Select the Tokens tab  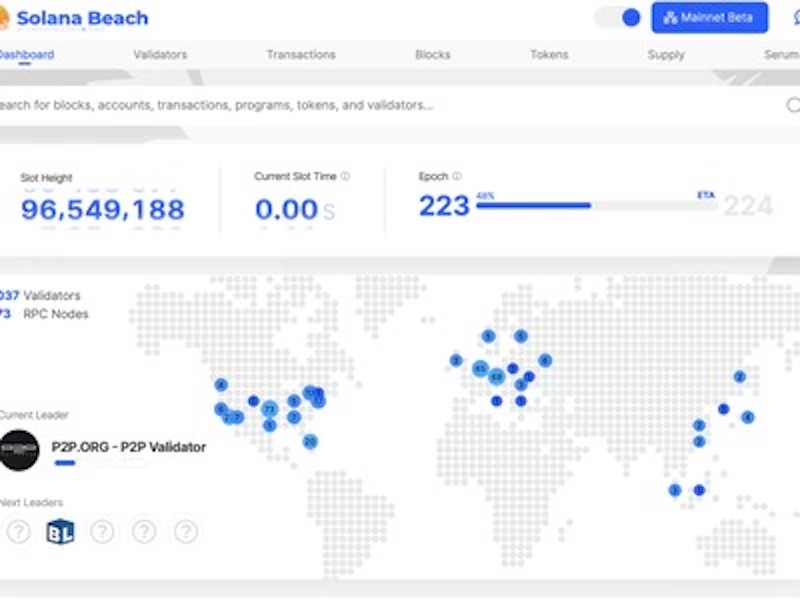coord(549,55)
